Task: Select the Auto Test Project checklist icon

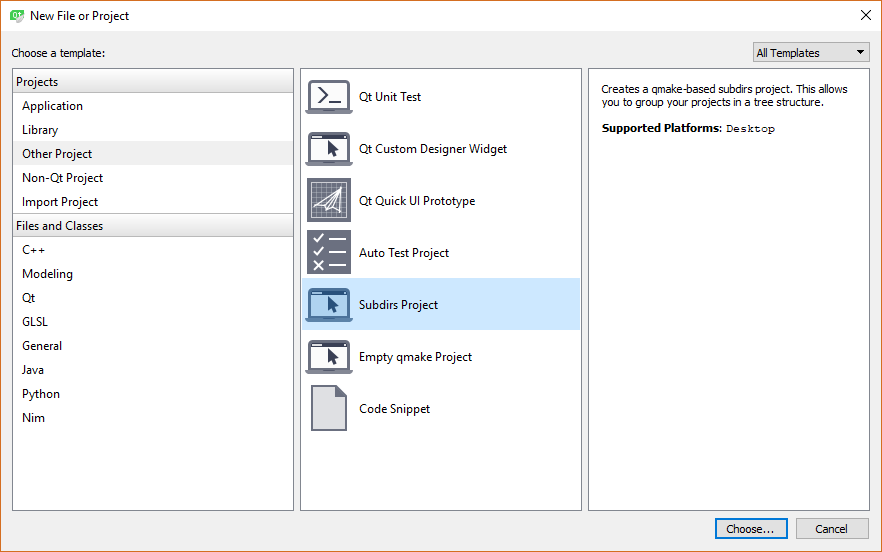Action: click(328, 253)
